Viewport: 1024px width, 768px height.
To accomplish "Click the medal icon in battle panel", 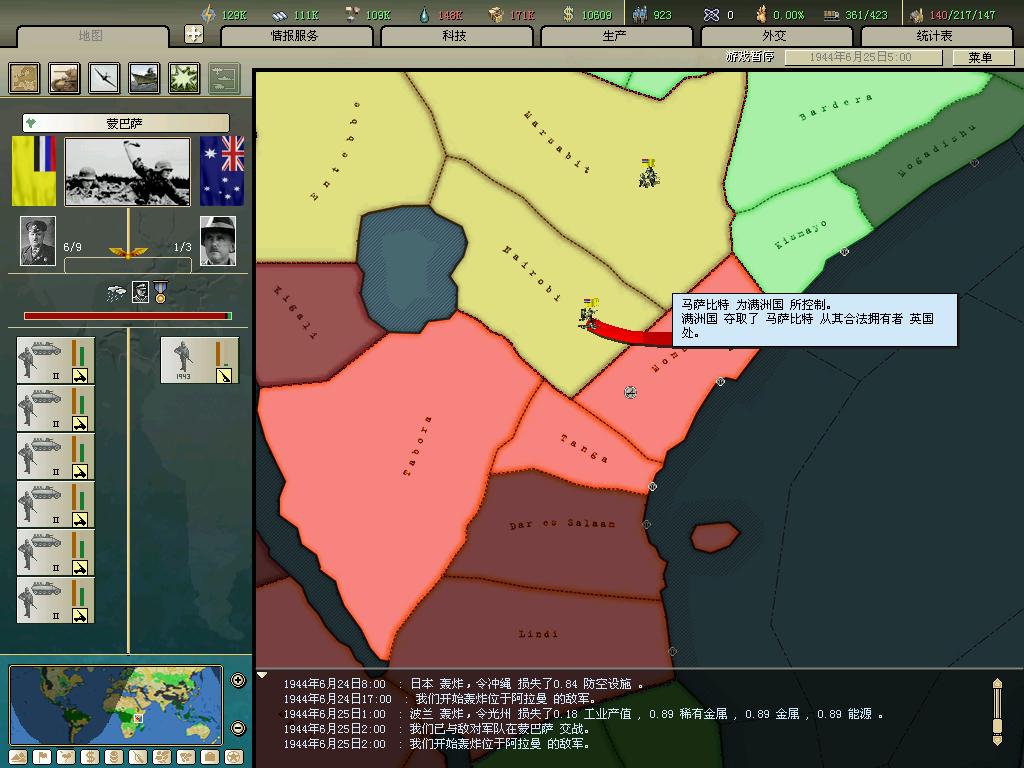I will (x=160, y=292).
